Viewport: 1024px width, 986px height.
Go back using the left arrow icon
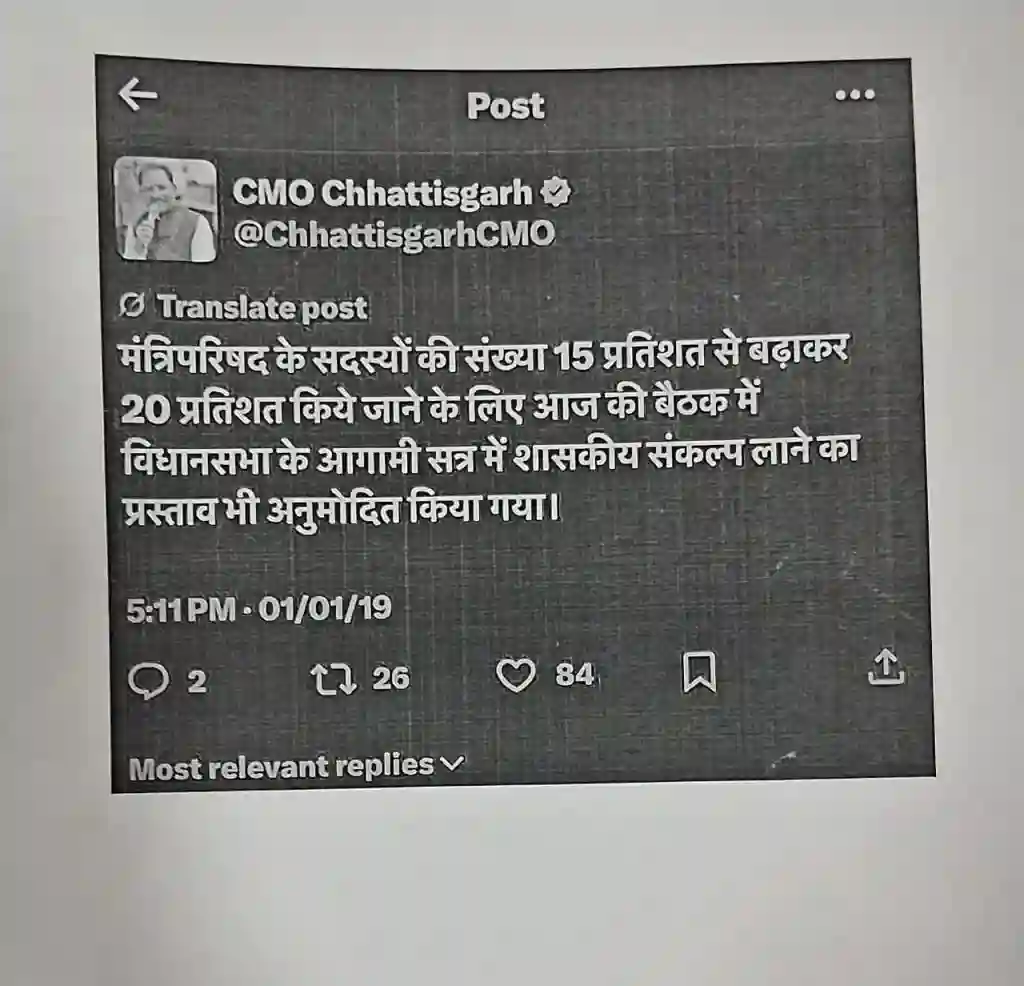tap(138, 95)
